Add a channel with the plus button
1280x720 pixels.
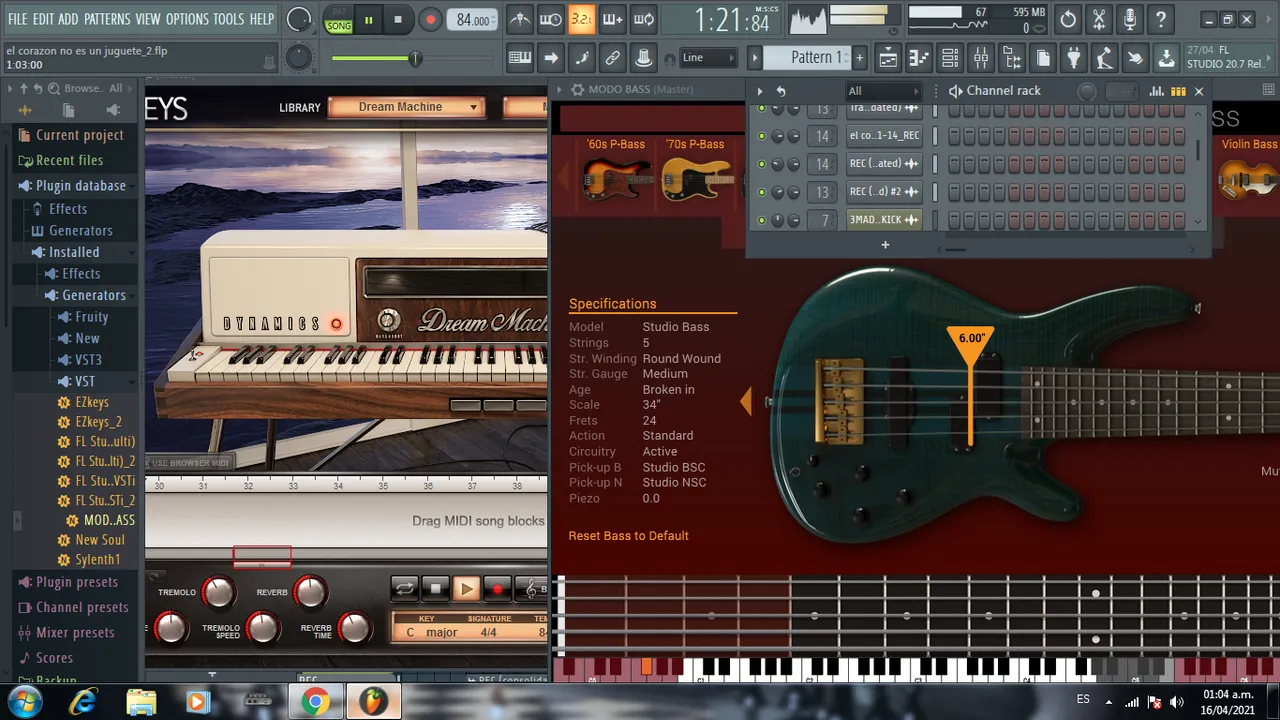884,244
